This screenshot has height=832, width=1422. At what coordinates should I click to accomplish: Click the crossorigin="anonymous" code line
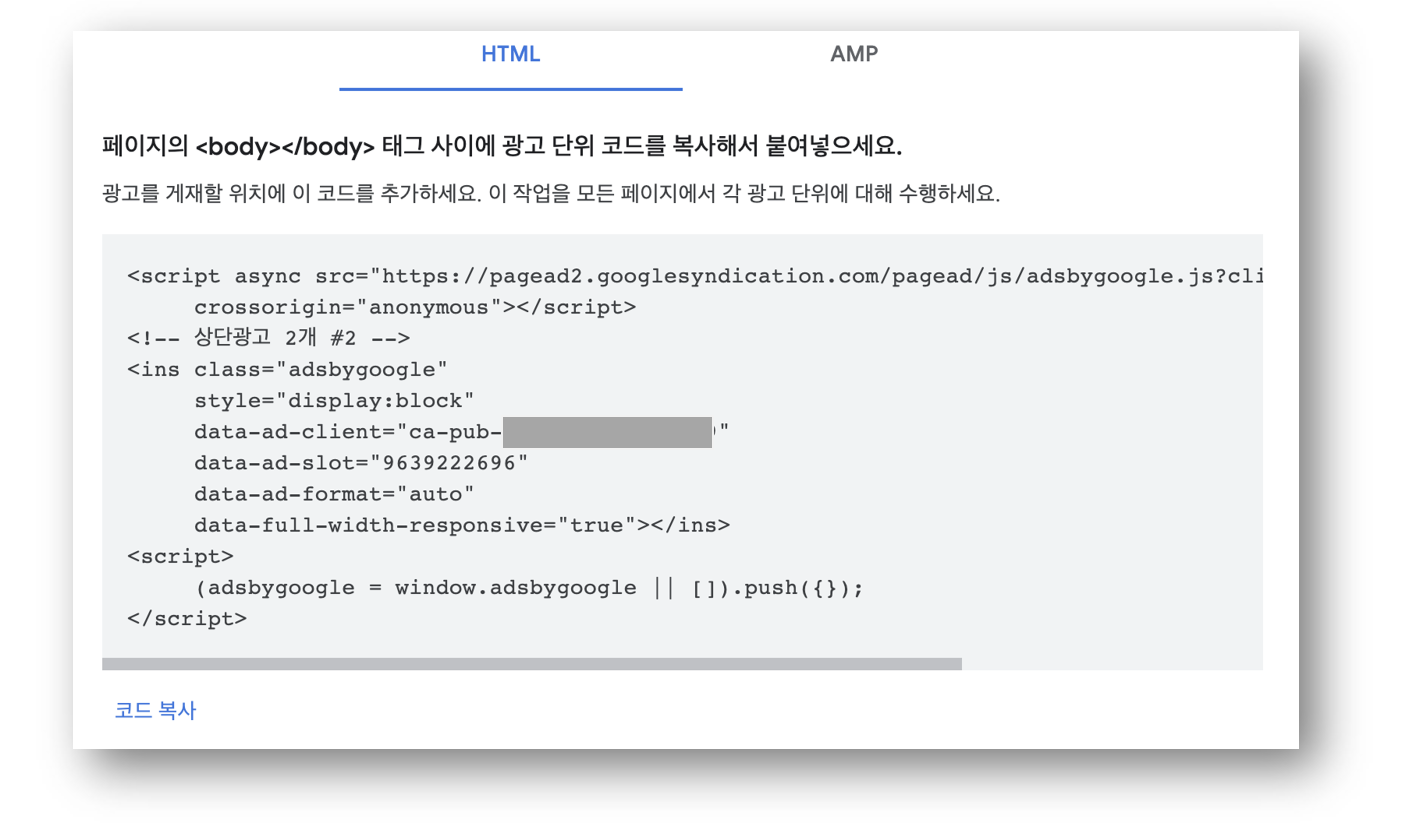pos(415,308)
